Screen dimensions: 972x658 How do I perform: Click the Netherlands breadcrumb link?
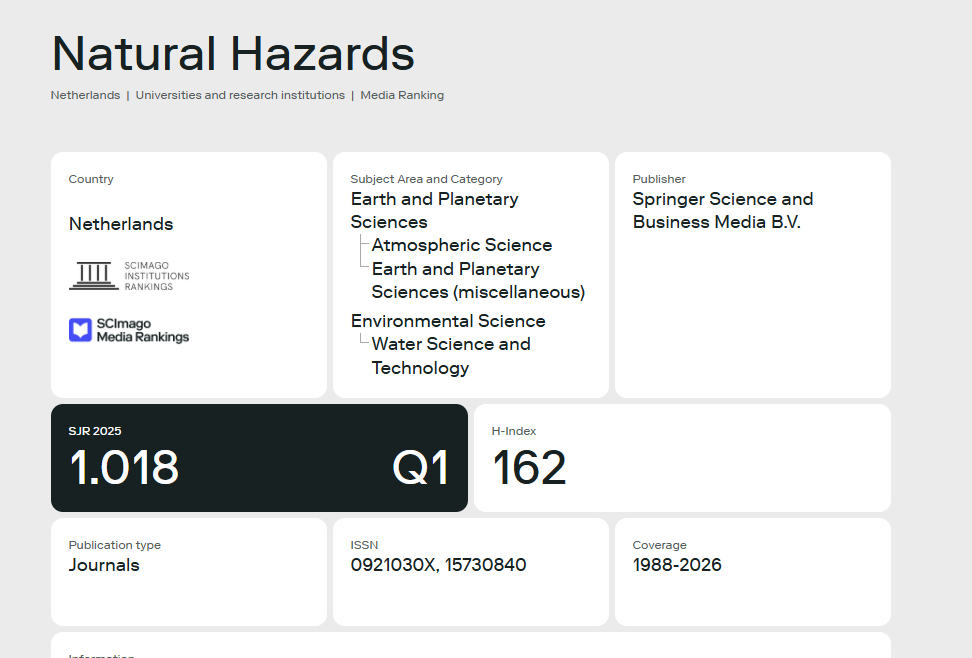pyautogui.click(x=86, y=95)
